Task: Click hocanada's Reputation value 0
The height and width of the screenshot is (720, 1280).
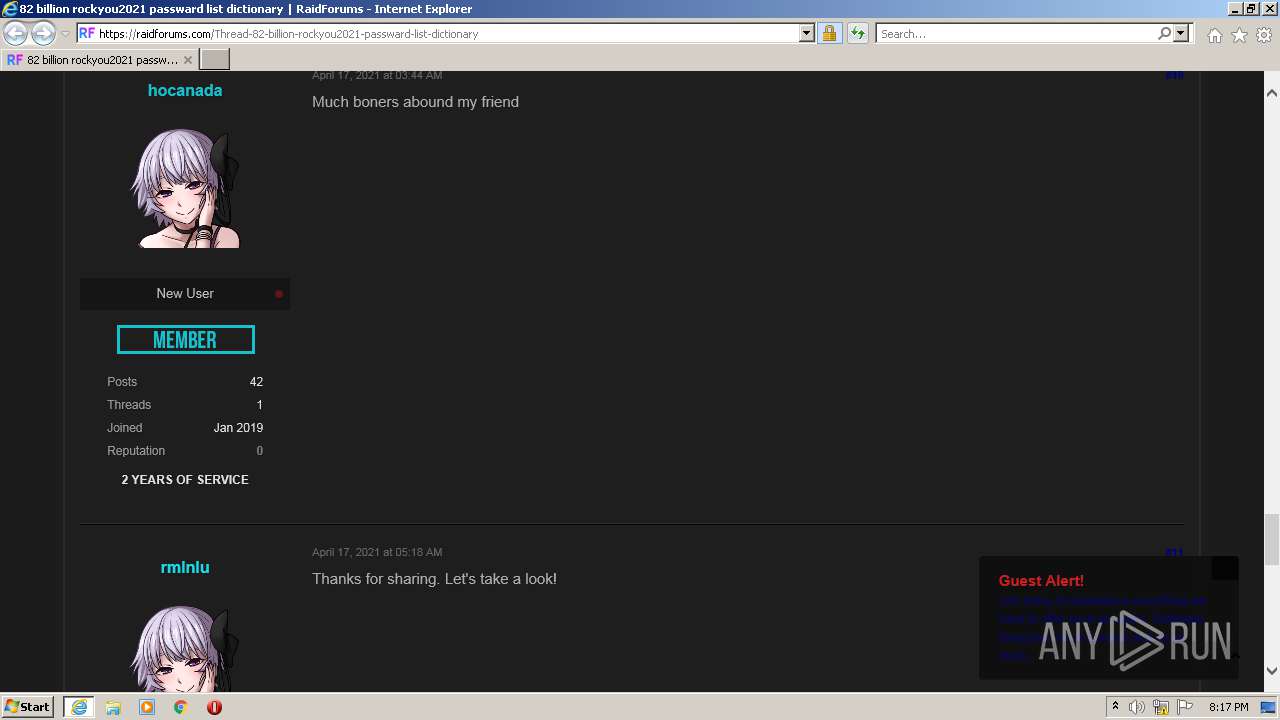Action: coord(259,451)
